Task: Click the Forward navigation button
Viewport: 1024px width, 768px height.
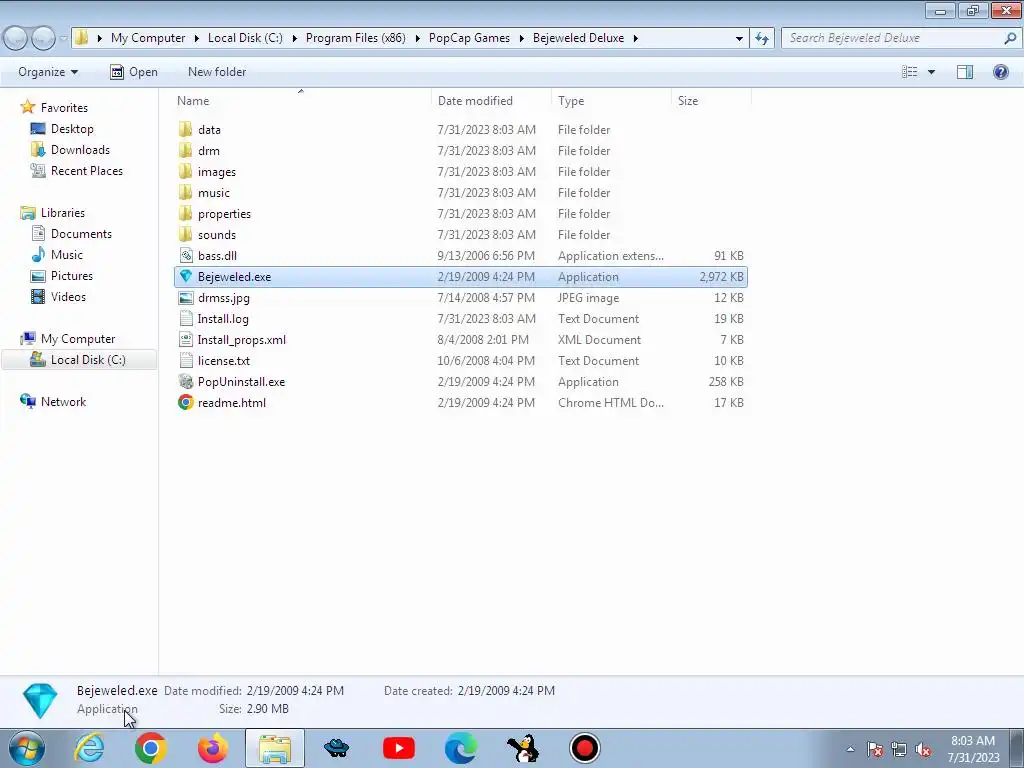Action: (42, 39)
